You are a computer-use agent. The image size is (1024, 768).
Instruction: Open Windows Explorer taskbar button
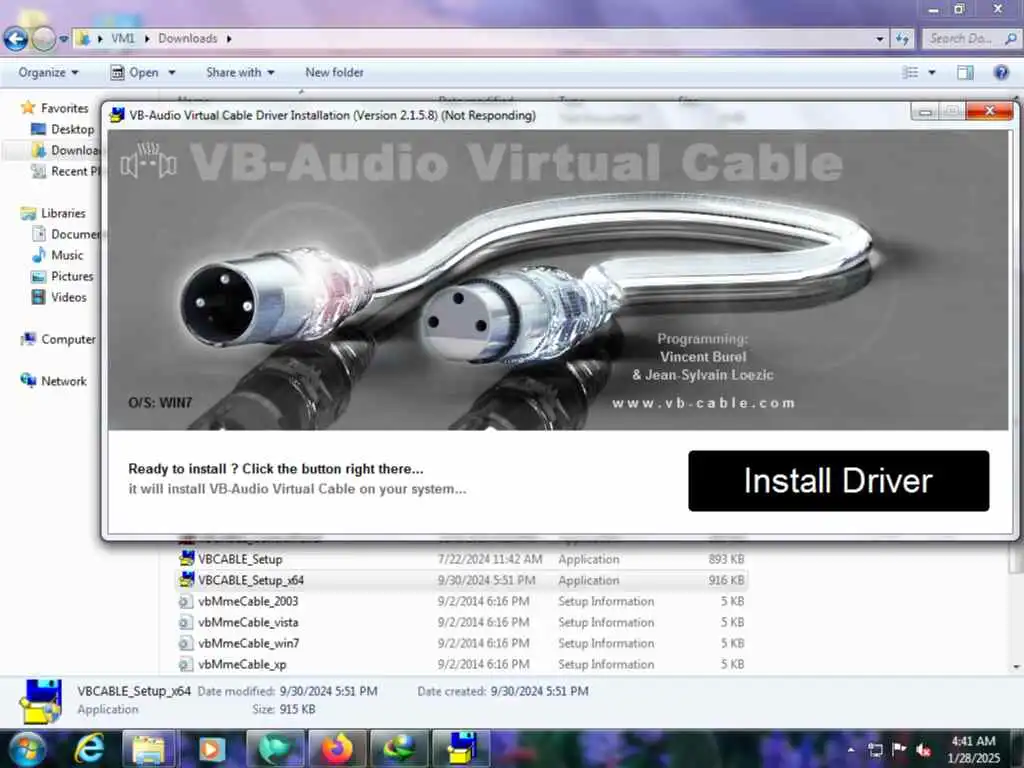pos(148,748)
